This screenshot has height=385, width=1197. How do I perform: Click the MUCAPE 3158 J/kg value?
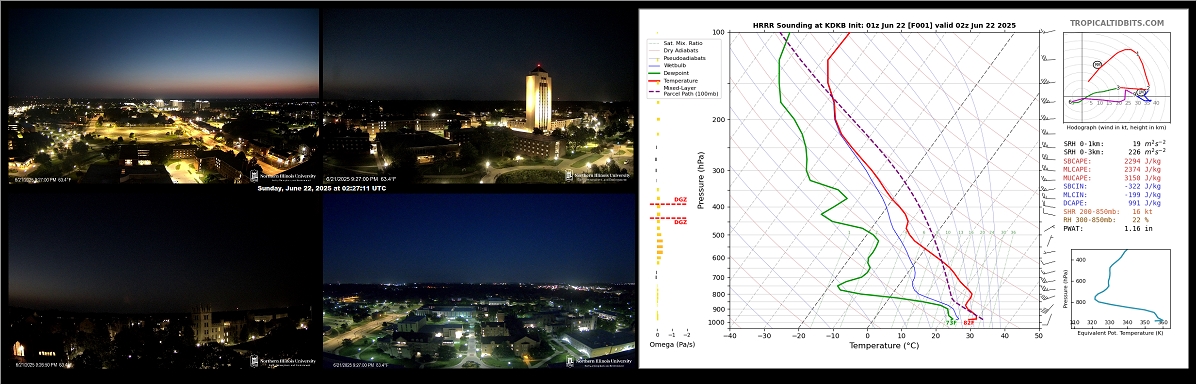click(1142, 177)
